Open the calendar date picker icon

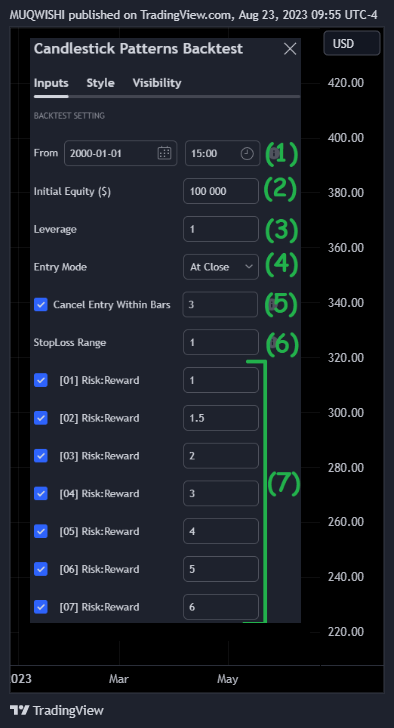[x=164, y=153]
